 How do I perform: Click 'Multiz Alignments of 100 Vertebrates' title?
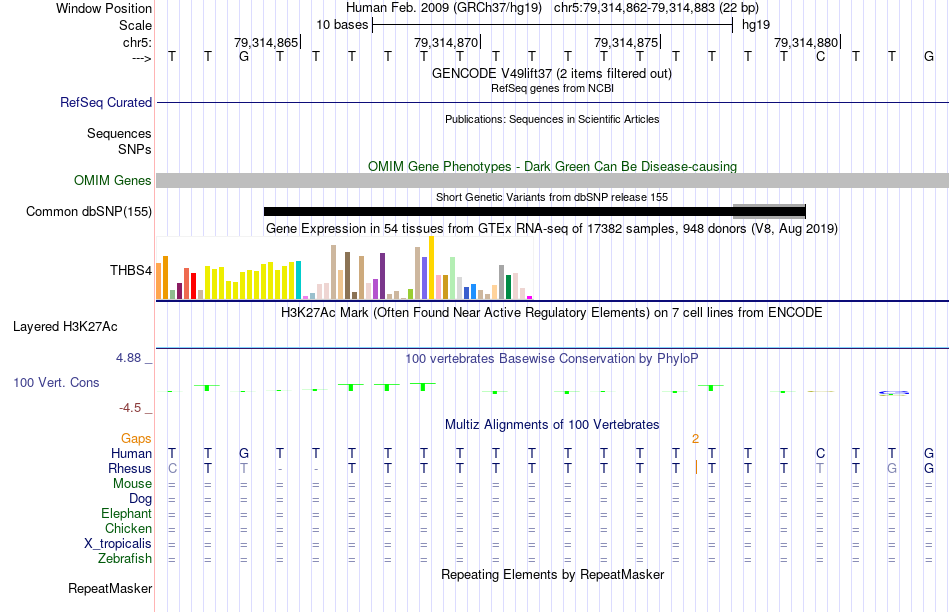tap(552, 424)
